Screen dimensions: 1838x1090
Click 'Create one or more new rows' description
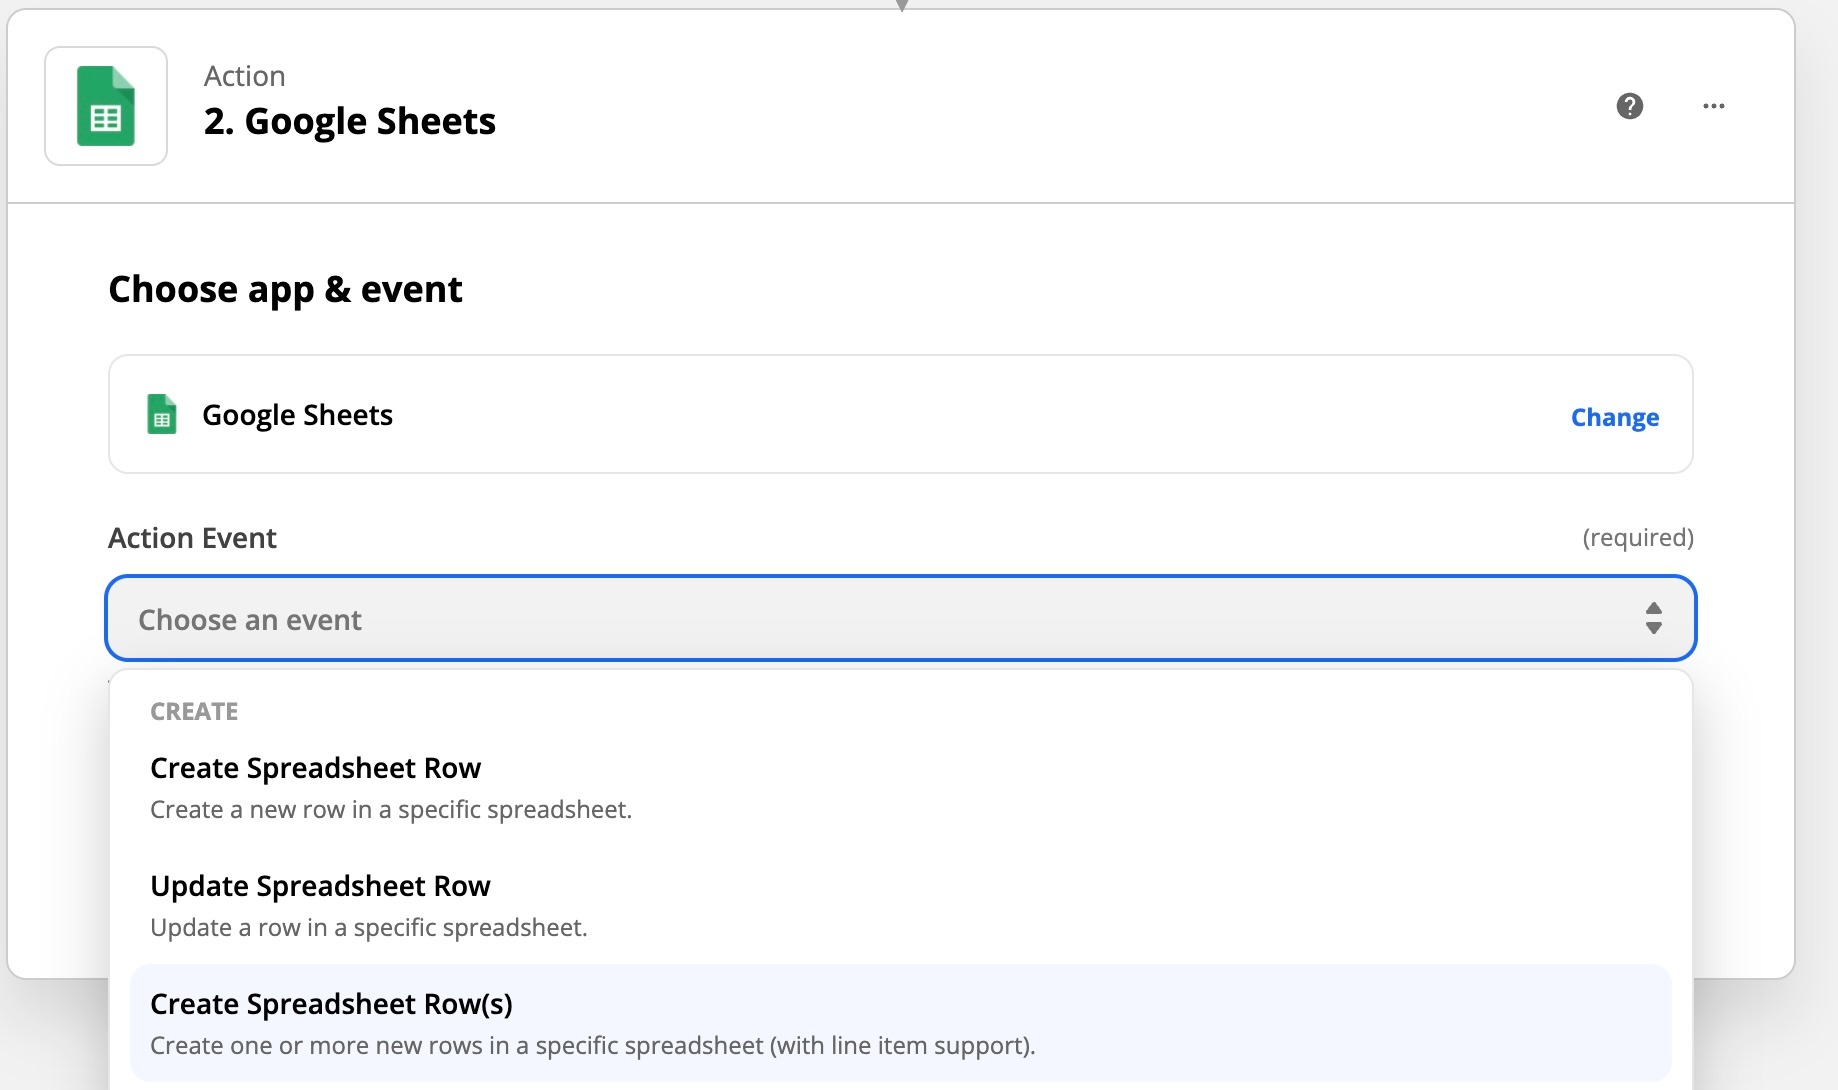coord(593,1045)
